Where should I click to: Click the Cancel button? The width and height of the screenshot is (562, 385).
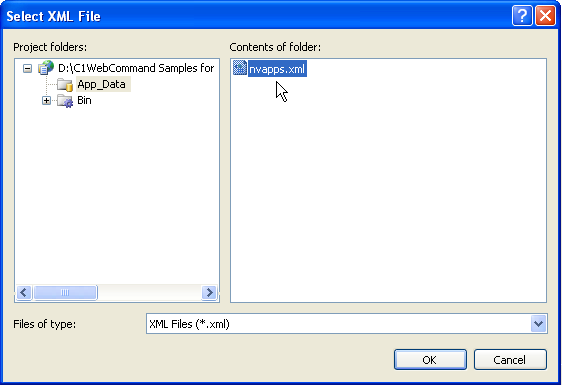tap(510, 360)
